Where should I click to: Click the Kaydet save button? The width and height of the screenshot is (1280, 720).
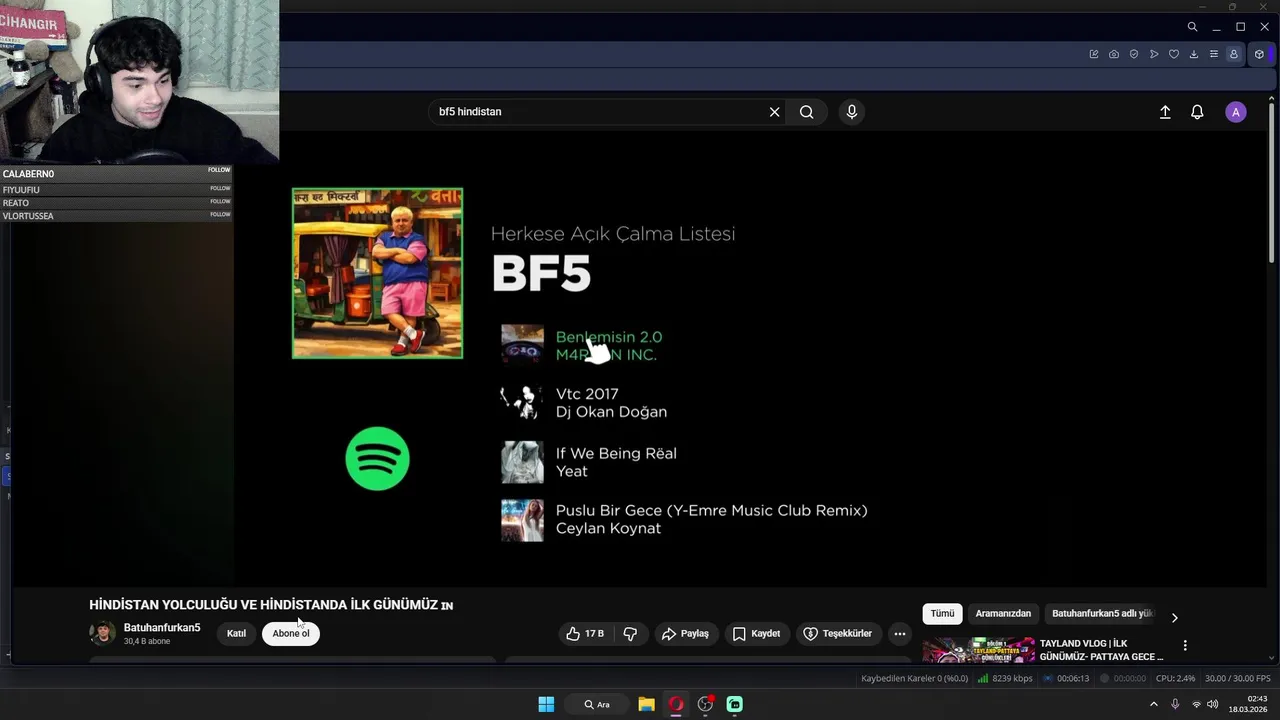756,633
